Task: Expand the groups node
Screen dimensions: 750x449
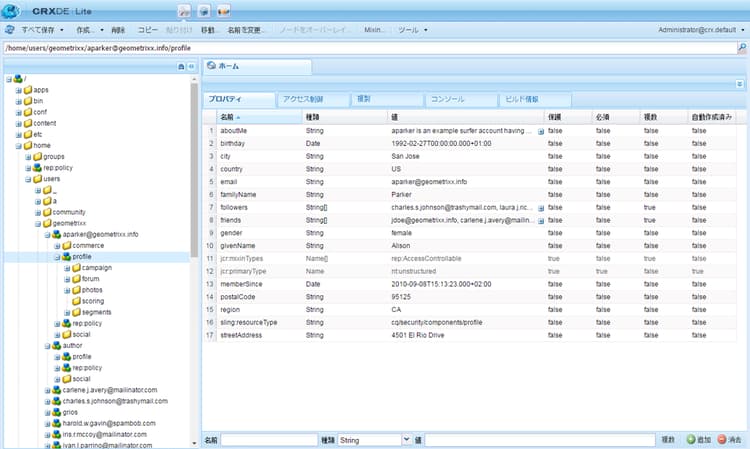Action: coord(28,157)
